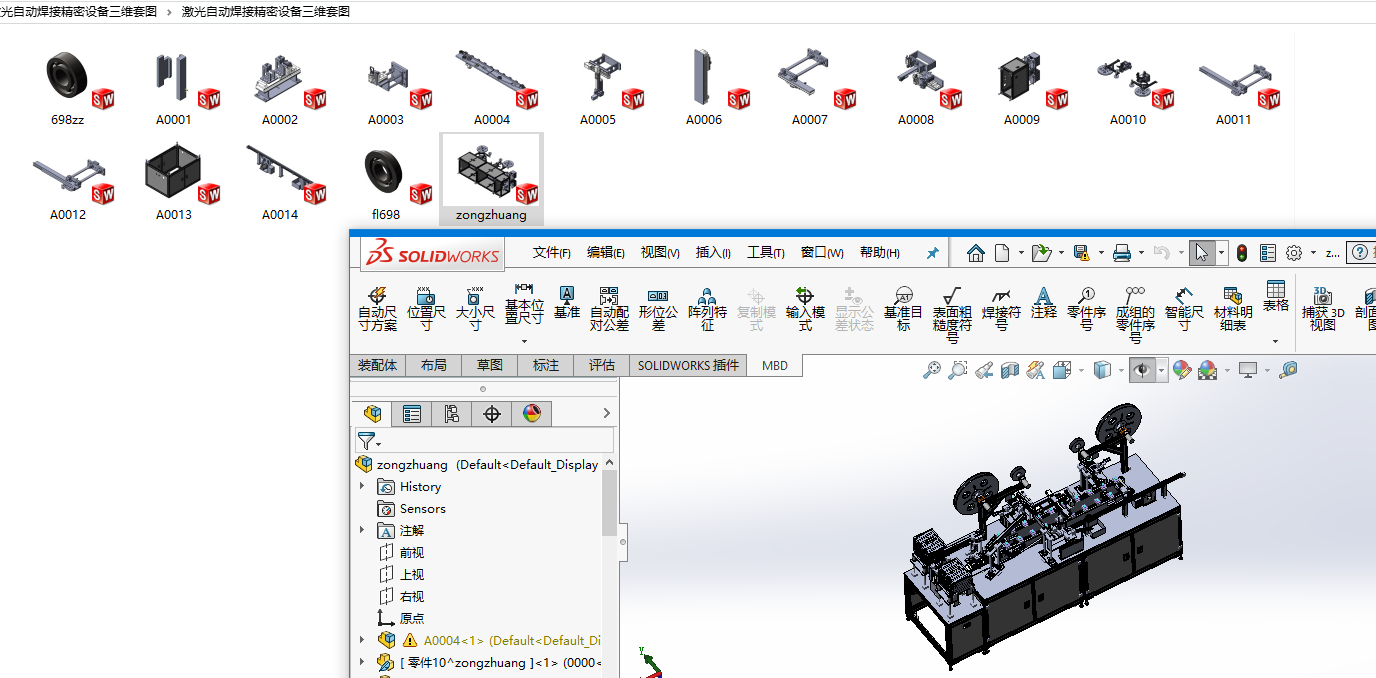Click the edit appearance color ball icon
Image resolution: width=1376 pixels, height=678 pixels.
pyautogui.click(x=1182, y=371)
